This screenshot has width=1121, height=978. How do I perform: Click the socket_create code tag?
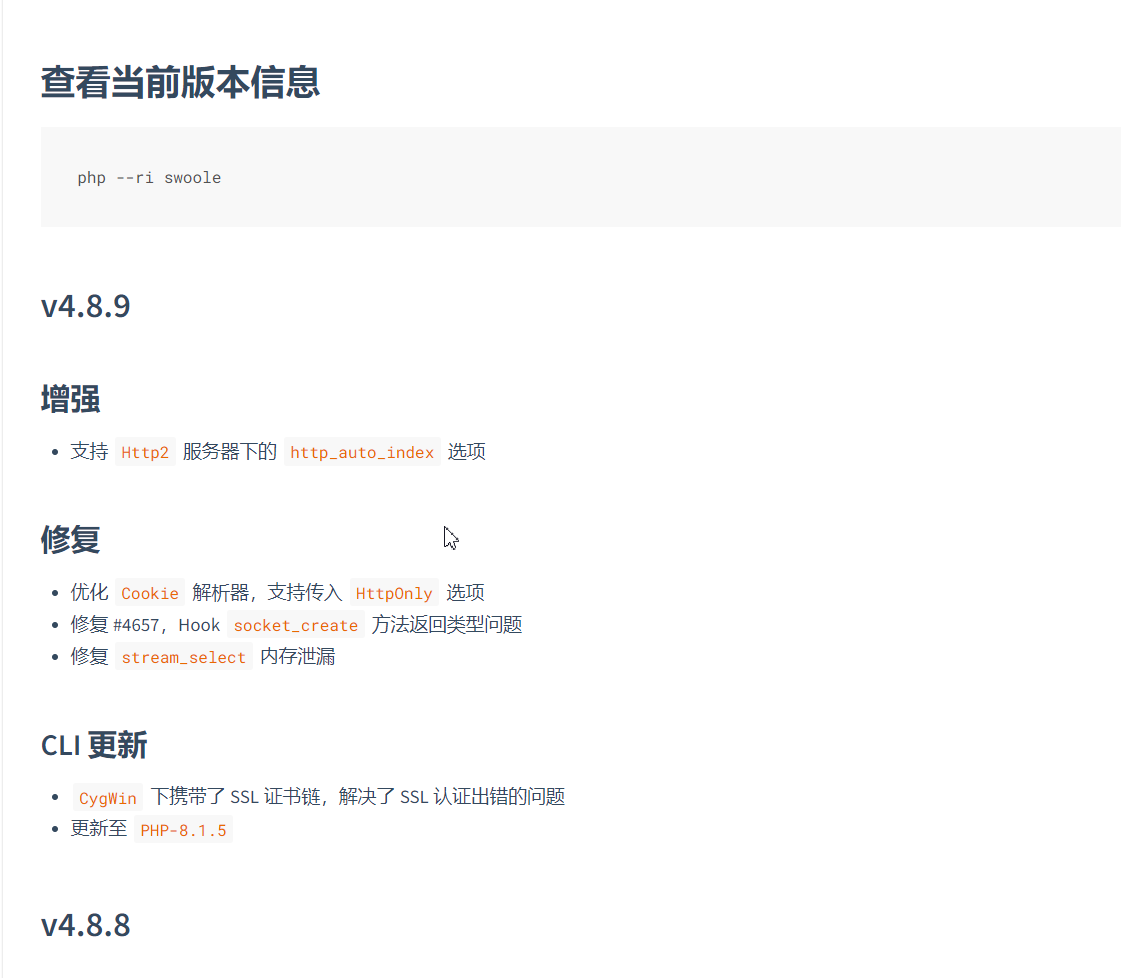point(296,626)
